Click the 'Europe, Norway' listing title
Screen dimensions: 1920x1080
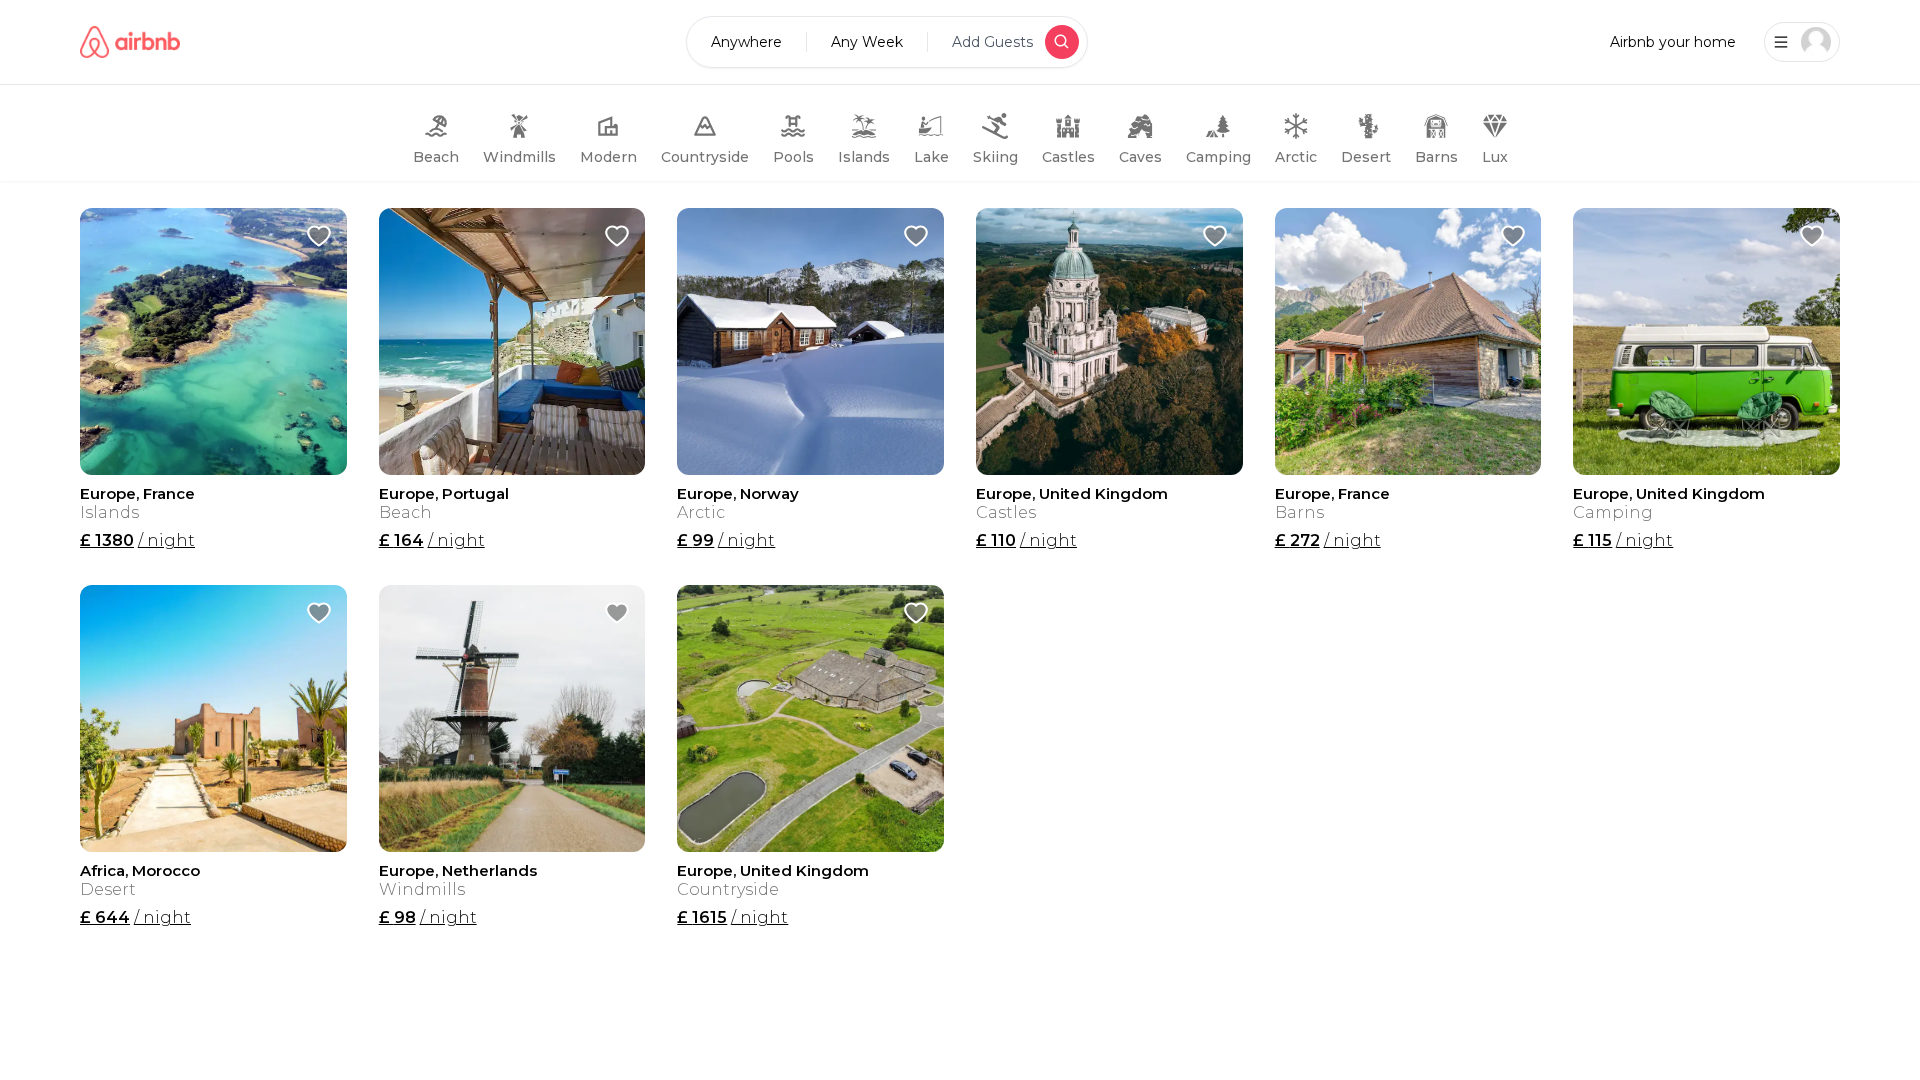coord(738,494)
